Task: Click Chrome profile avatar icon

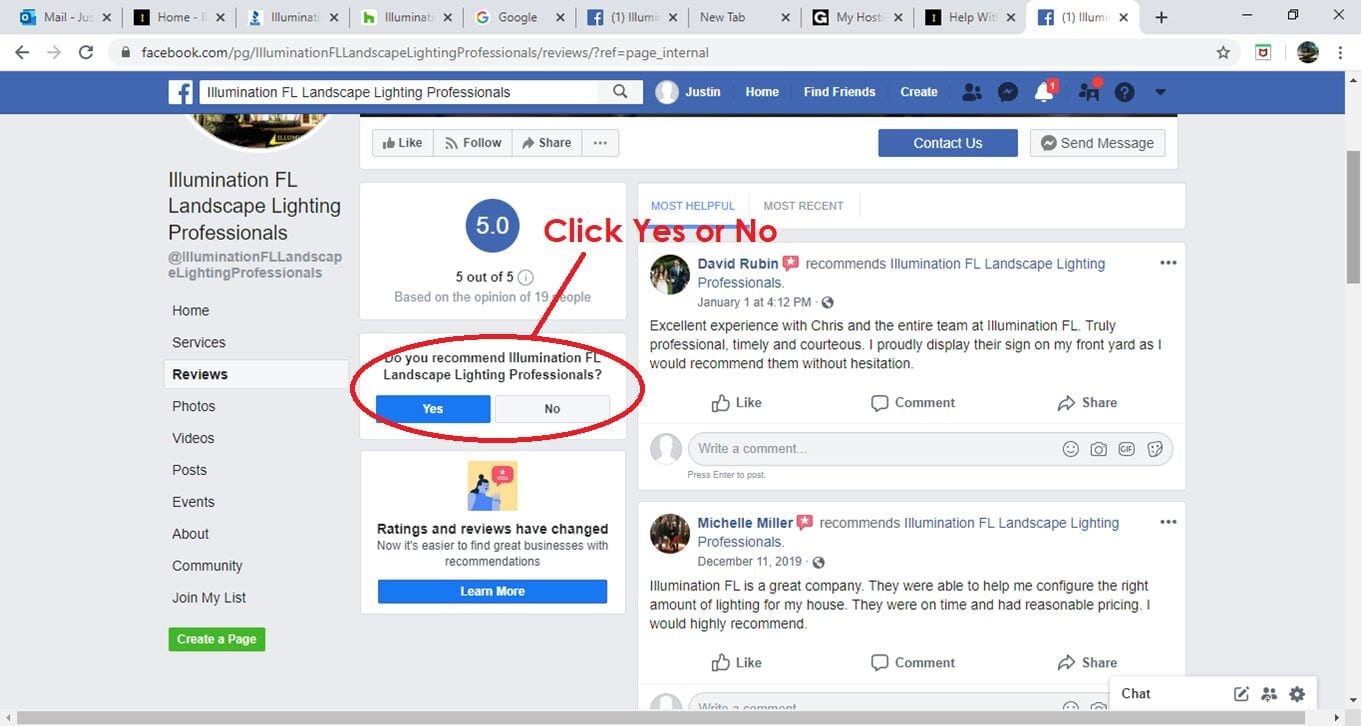Action: pos(1308,53)
